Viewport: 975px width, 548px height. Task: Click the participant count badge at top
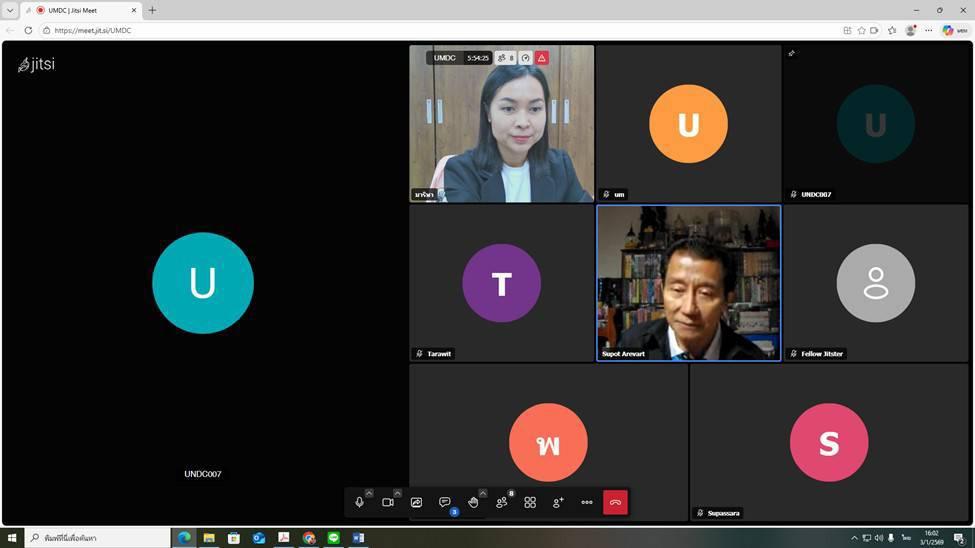(506, 58)
